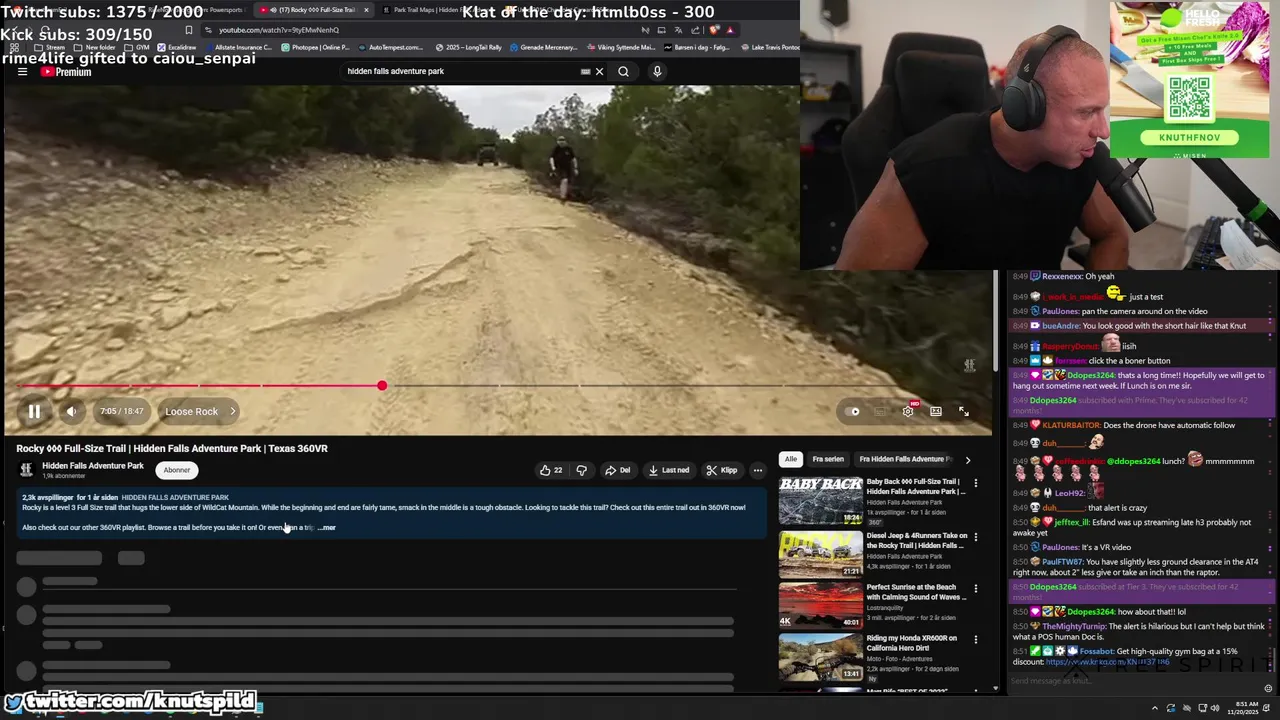This screenshot has width=1280, height=720.
Task: Expand the description with '...mer'
Action: pos(327,527)
